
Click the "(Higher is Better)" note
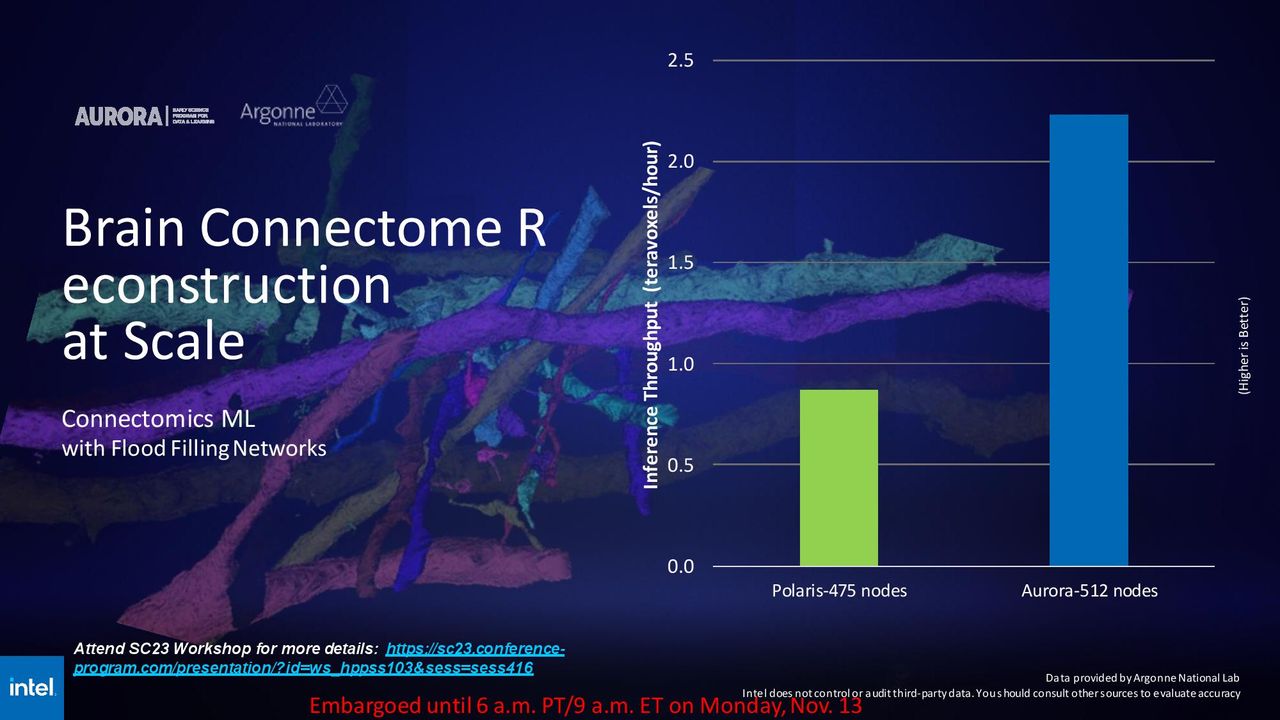[x=1244, y=346]
